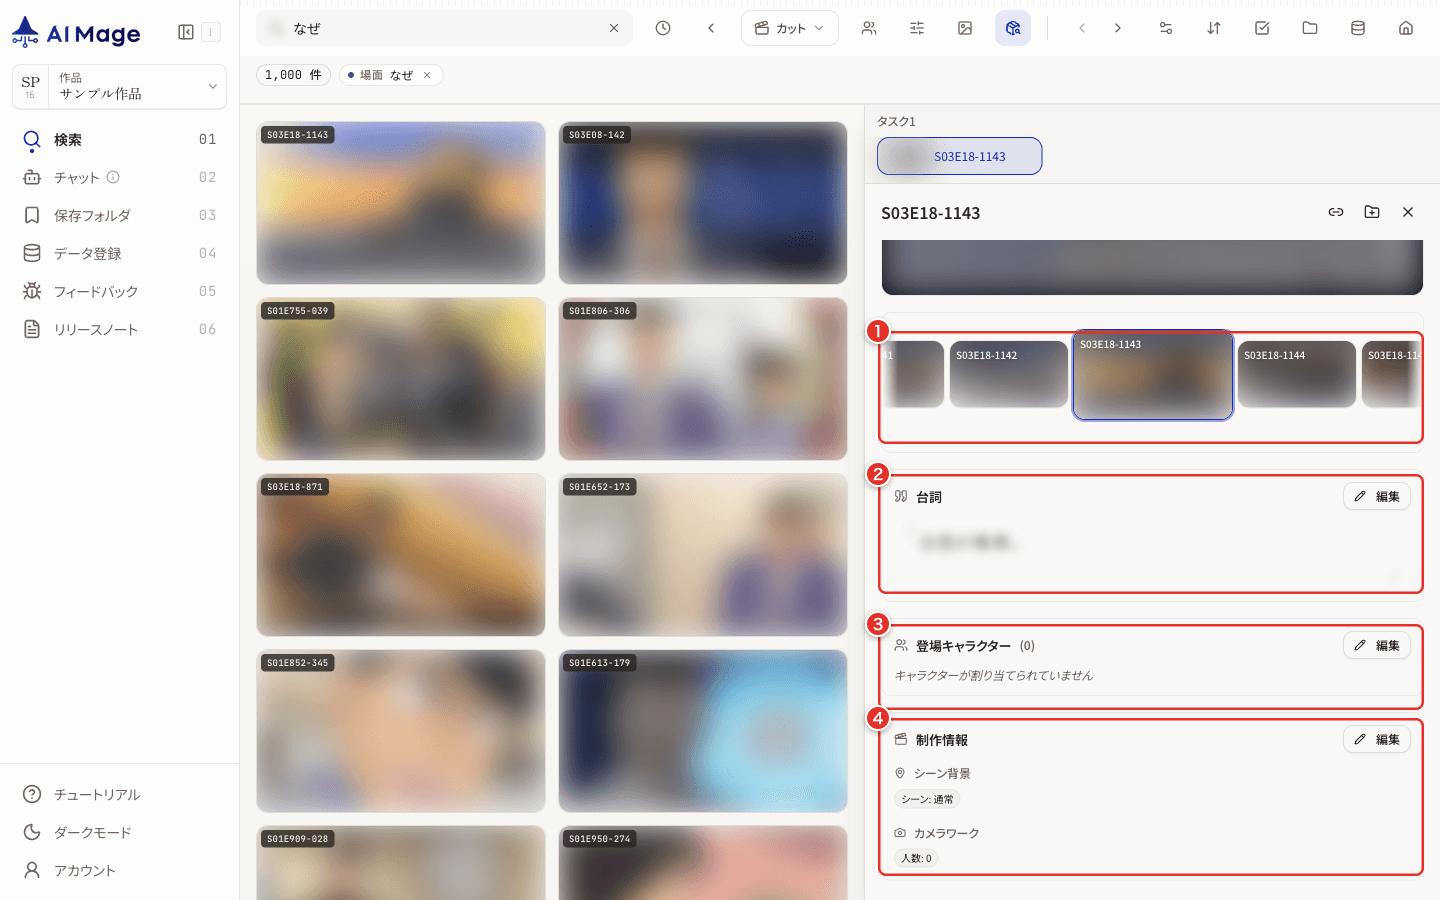
Task: Click the back chevron beside the clock icon
Action: pyautogui.click(x=711, y=28)
